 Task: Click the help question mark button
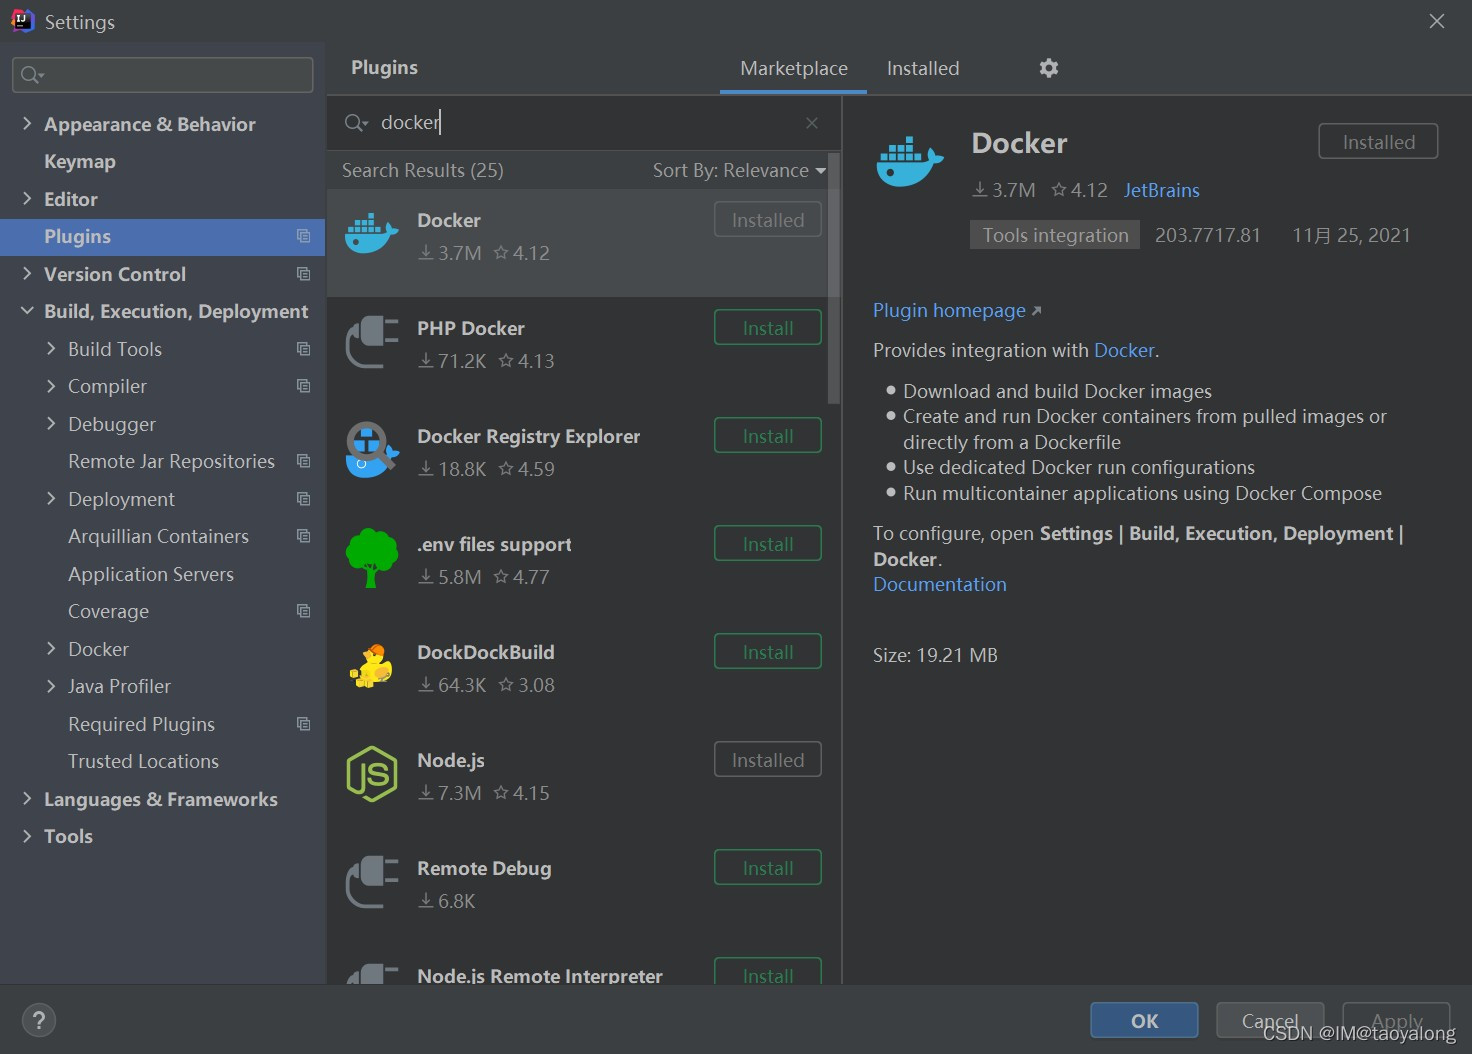tap(39, 1021)
